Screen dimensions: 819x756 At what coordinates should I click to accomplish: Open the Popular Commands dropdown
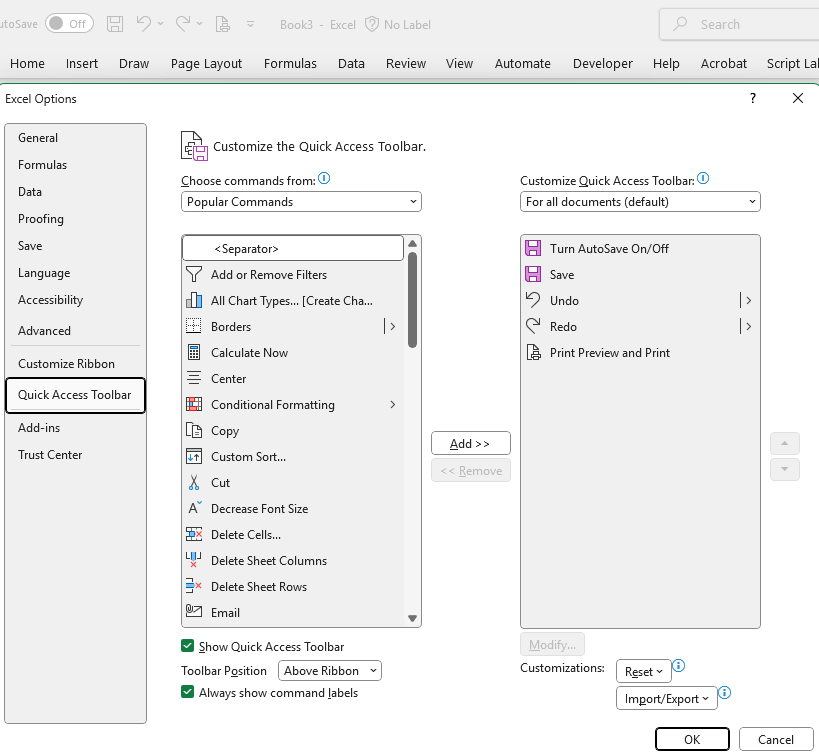[x=301, y=202]
